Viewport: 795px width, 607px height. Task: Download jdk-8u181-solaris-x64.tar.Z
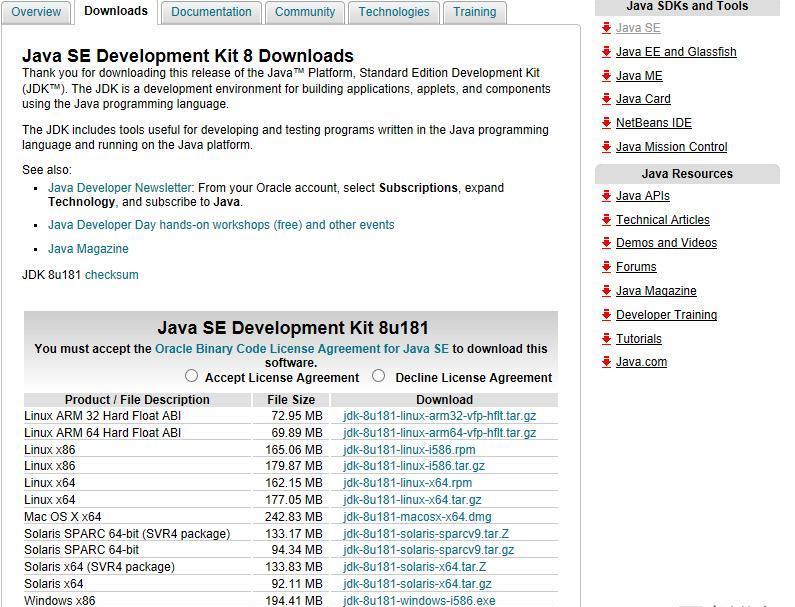[415, 567]
